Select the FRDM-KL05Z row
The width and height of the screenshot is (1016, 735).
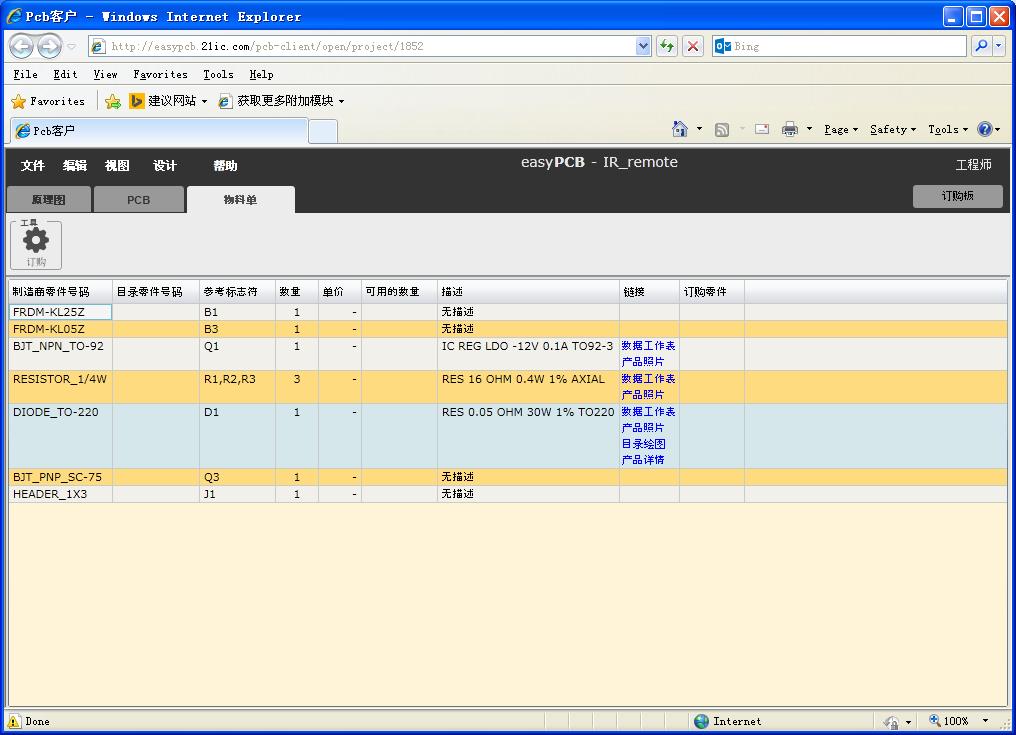coord(507,329)
